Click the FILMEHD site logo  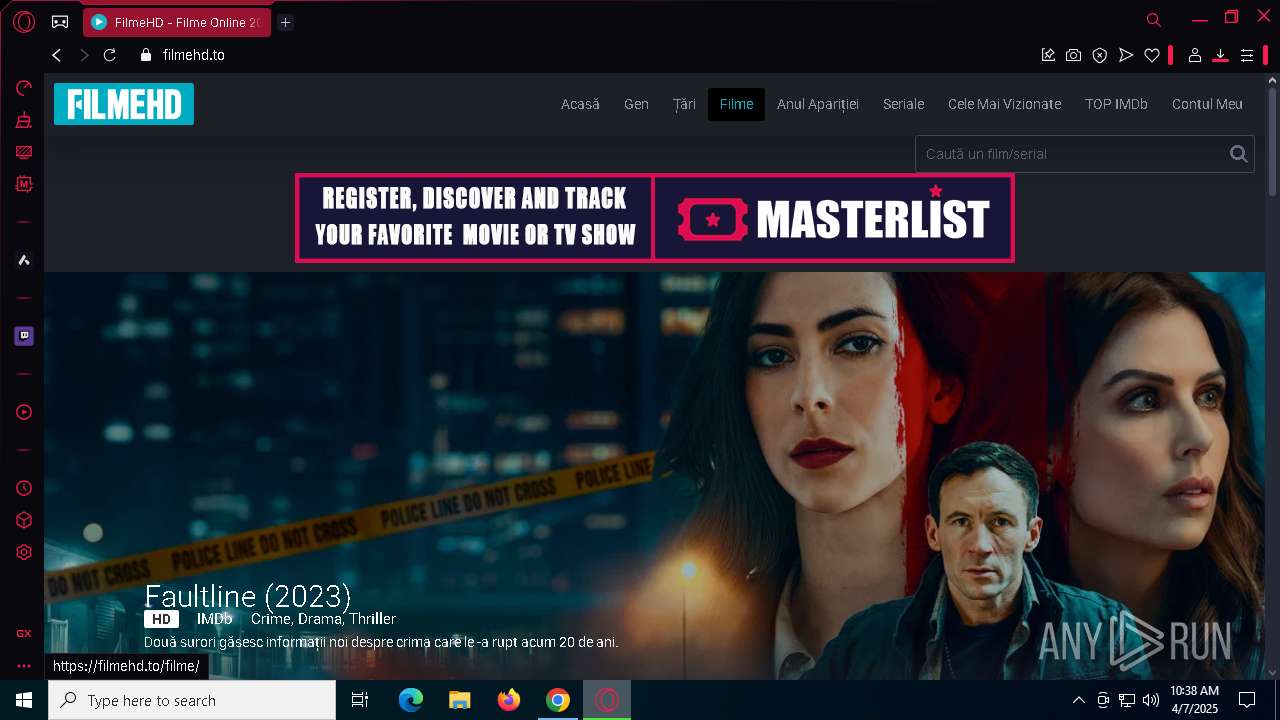coord(124,104)
